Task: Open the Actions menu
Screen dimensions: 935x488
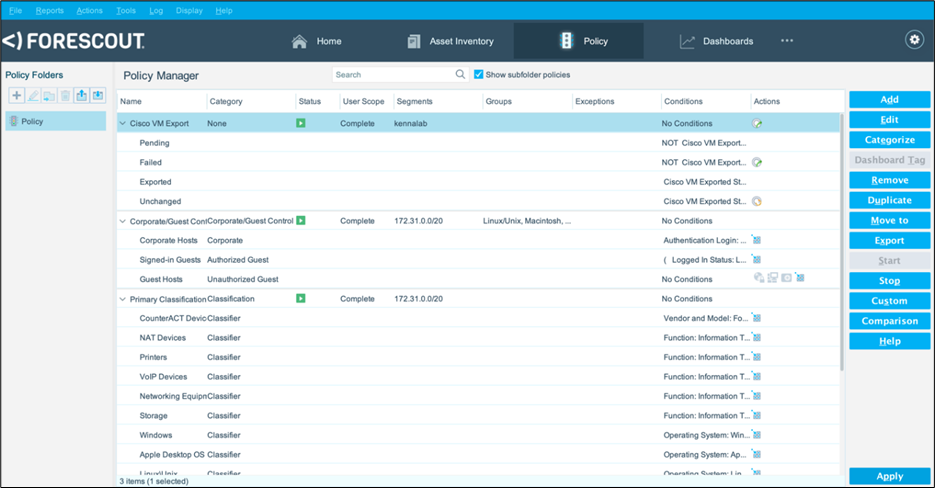Action: pyautogui.click(x=89, y=10)
